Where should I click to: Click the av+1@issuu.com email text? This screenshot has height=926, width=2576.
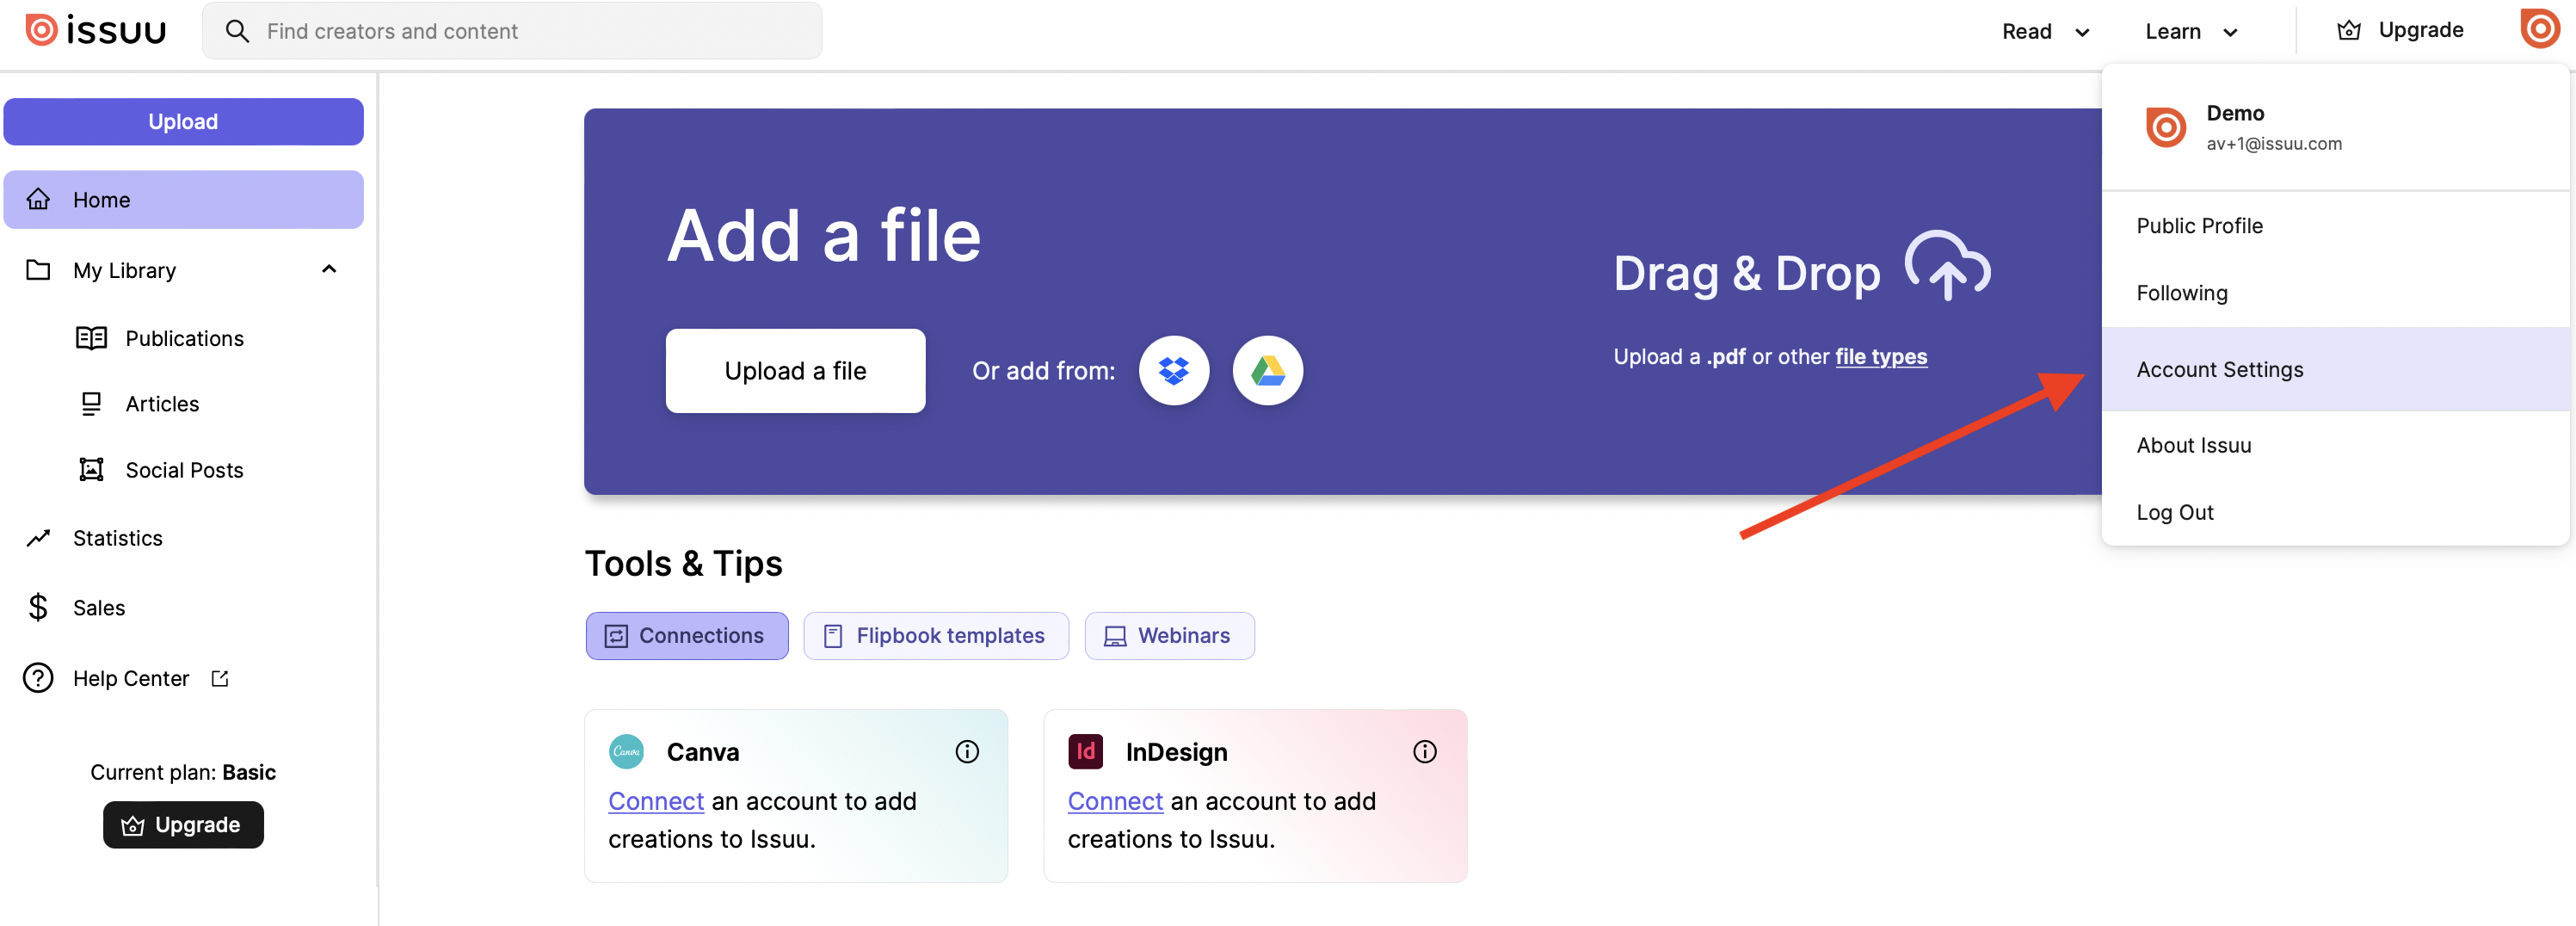2274,144
